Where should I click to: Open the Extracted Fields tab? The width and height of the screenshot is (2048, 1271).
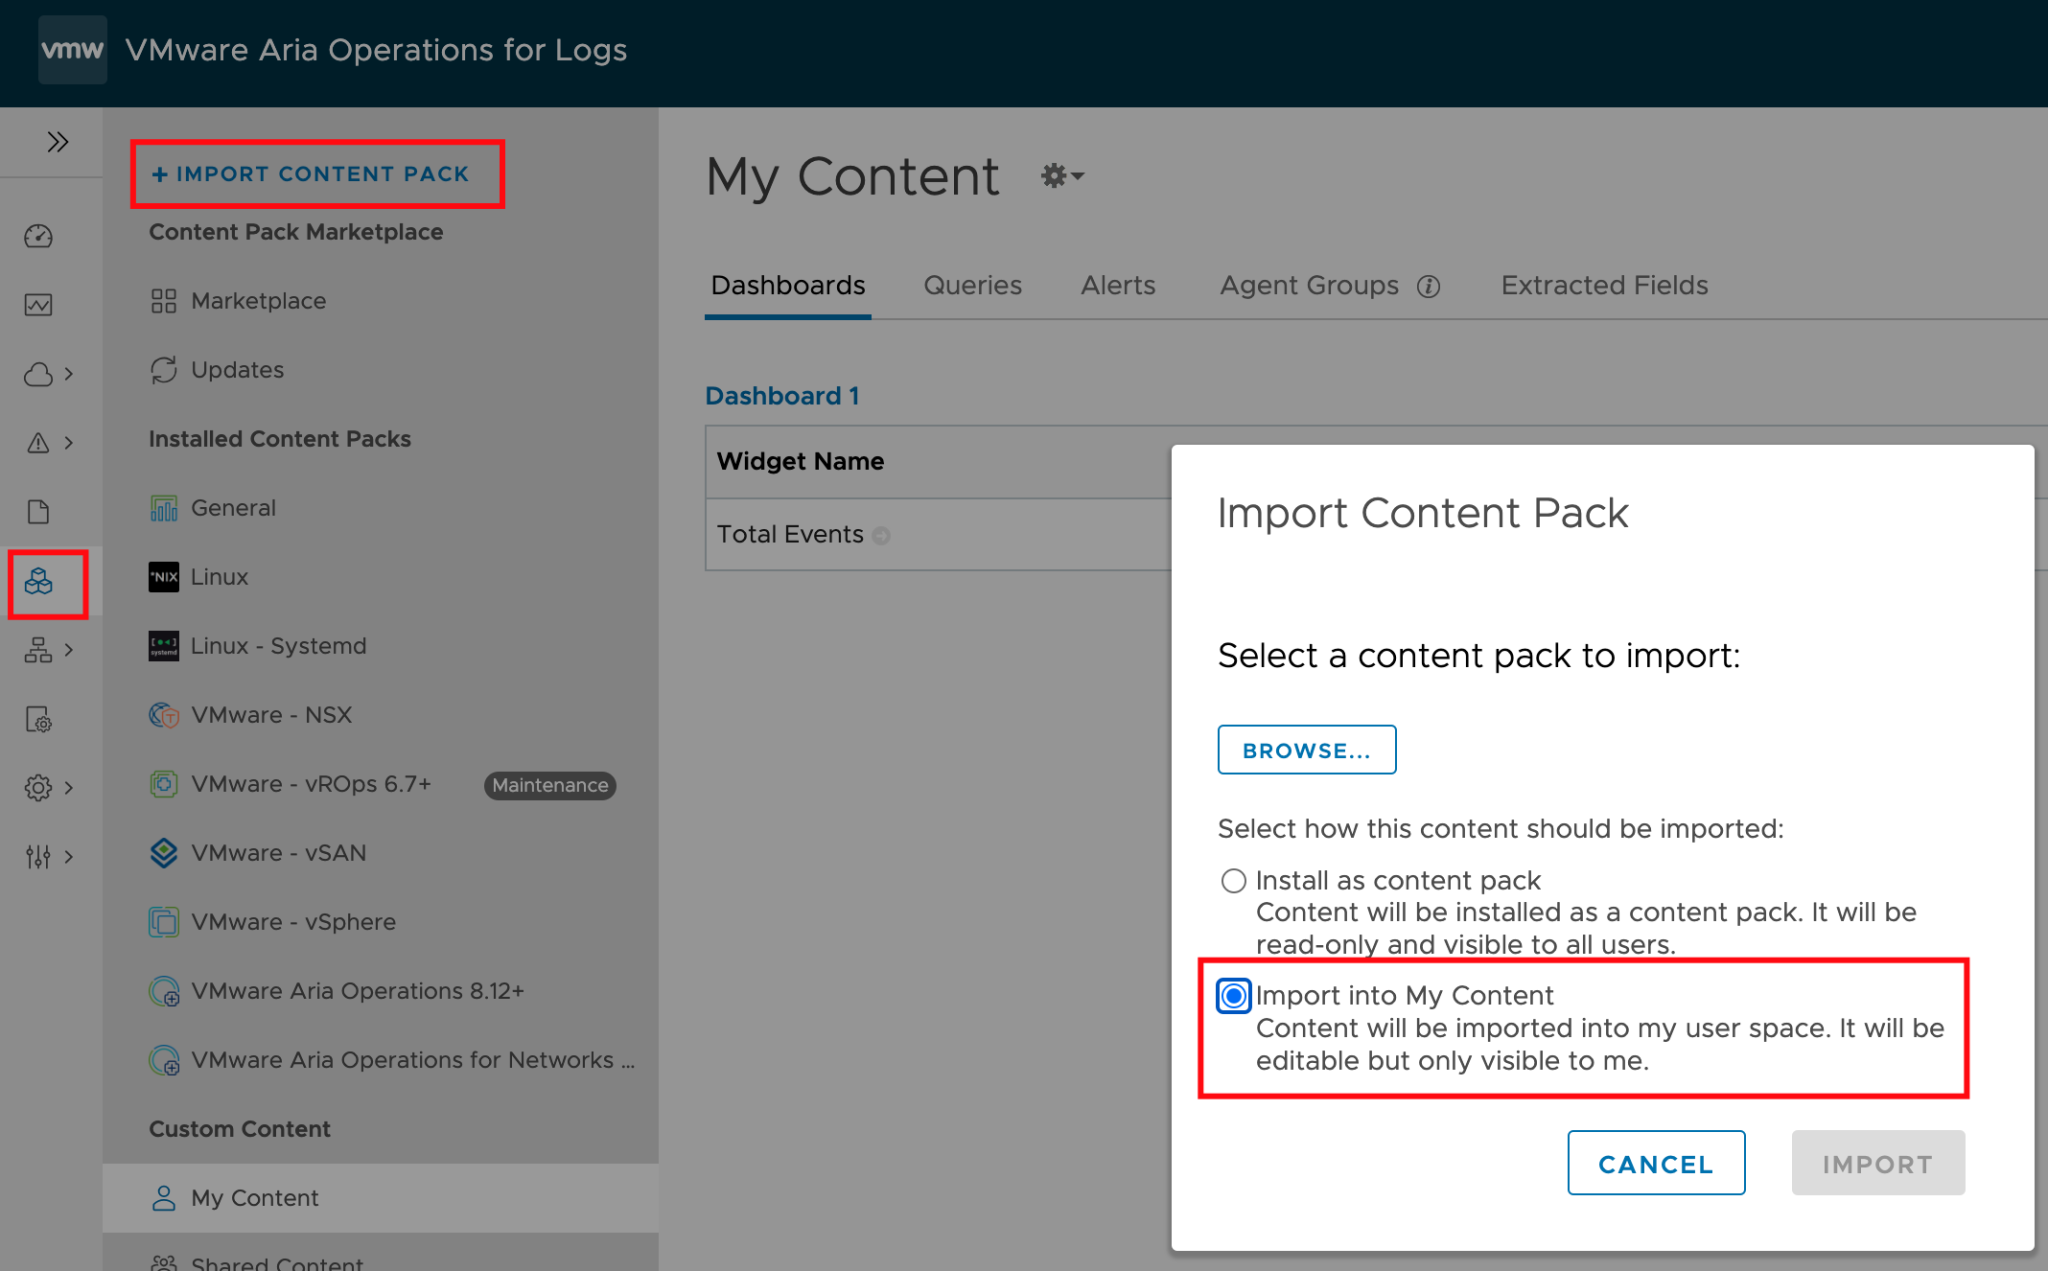pos(1603,285)
